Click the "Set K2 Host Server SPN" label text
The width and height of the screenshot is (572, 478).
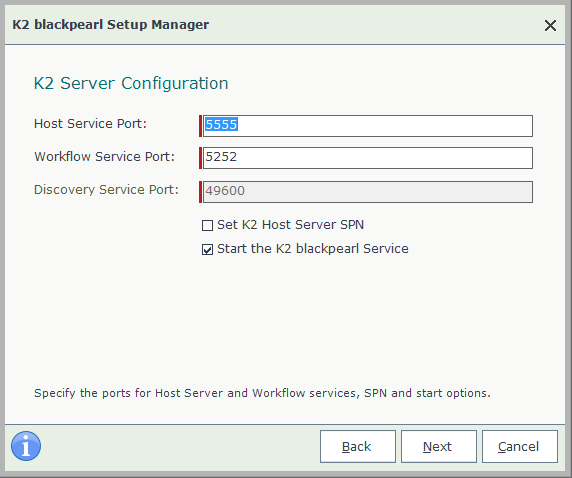coord(290,225)
